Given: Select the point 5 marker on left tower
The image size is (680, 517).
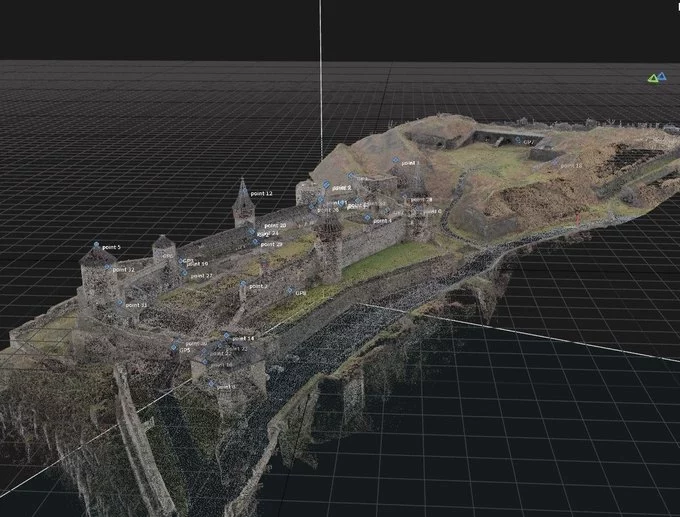Looking at the screenshot, I should [x=97, y=245].
